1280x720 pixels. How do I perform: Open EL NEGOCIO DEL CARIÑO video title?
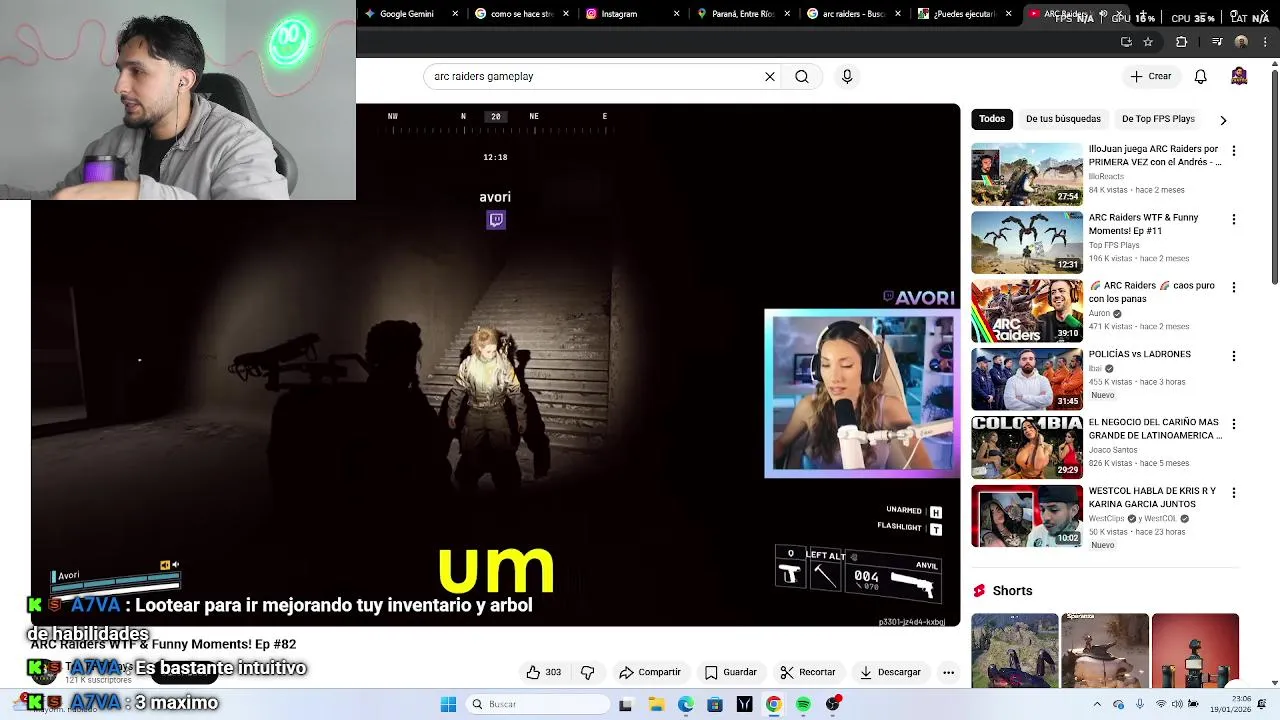click(1155, 429)
